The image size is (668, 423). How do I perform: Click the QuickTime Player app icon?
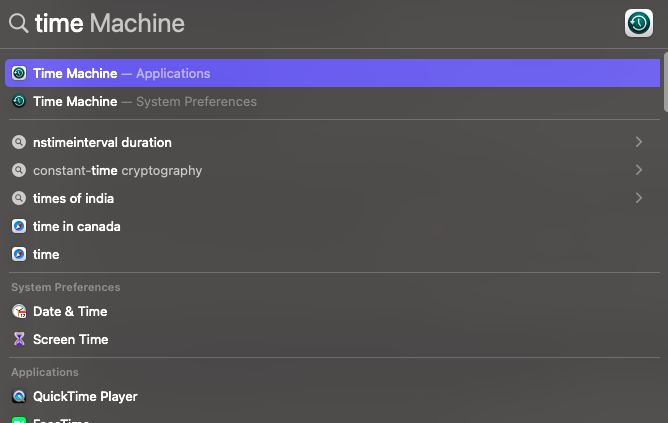coord(19,396)
